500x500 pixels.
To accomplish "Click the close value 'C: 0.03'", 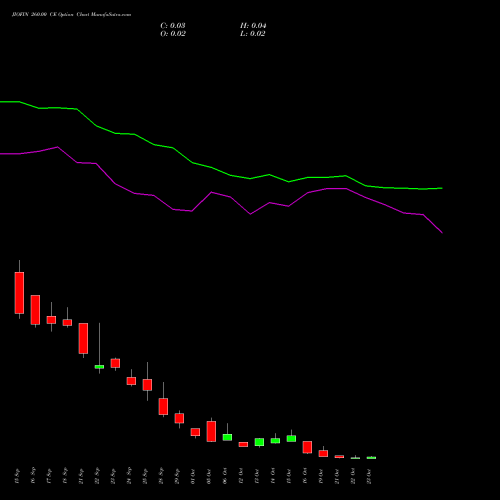I will coord(173,26).
